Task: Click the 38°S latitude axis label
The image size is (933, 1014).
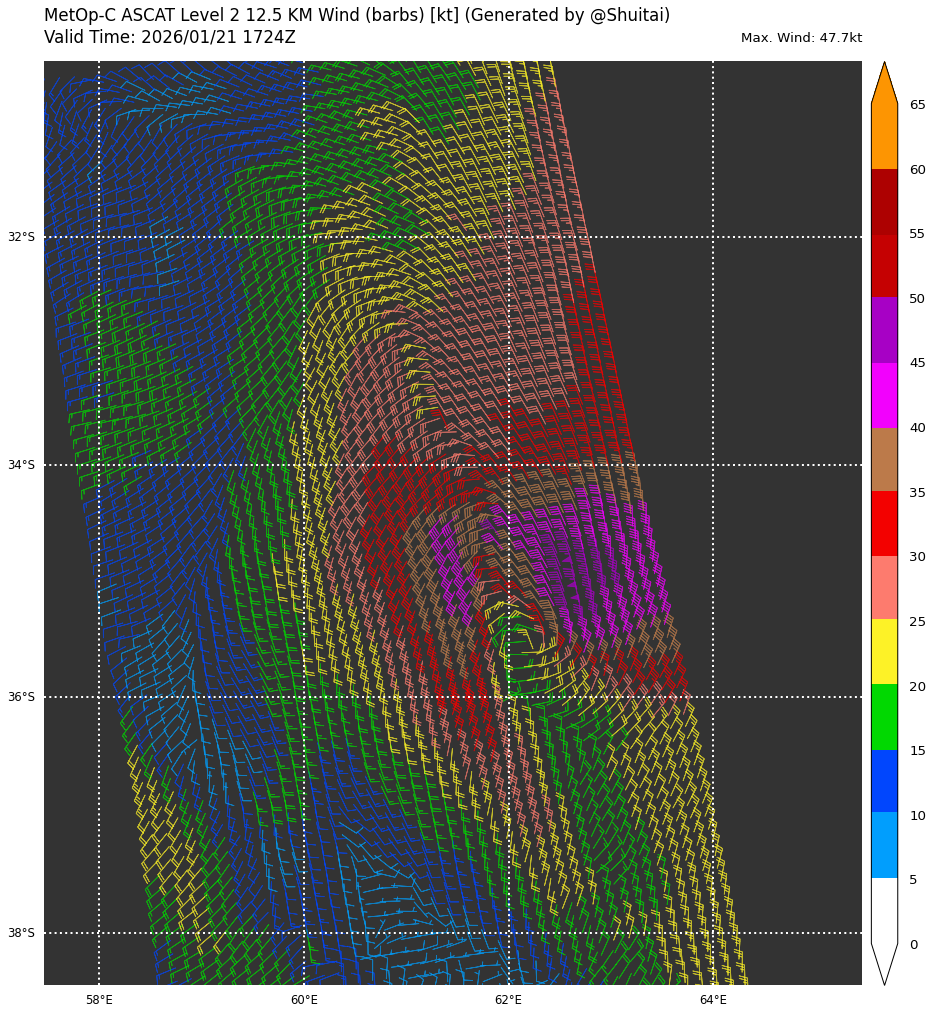Action: 21,933
